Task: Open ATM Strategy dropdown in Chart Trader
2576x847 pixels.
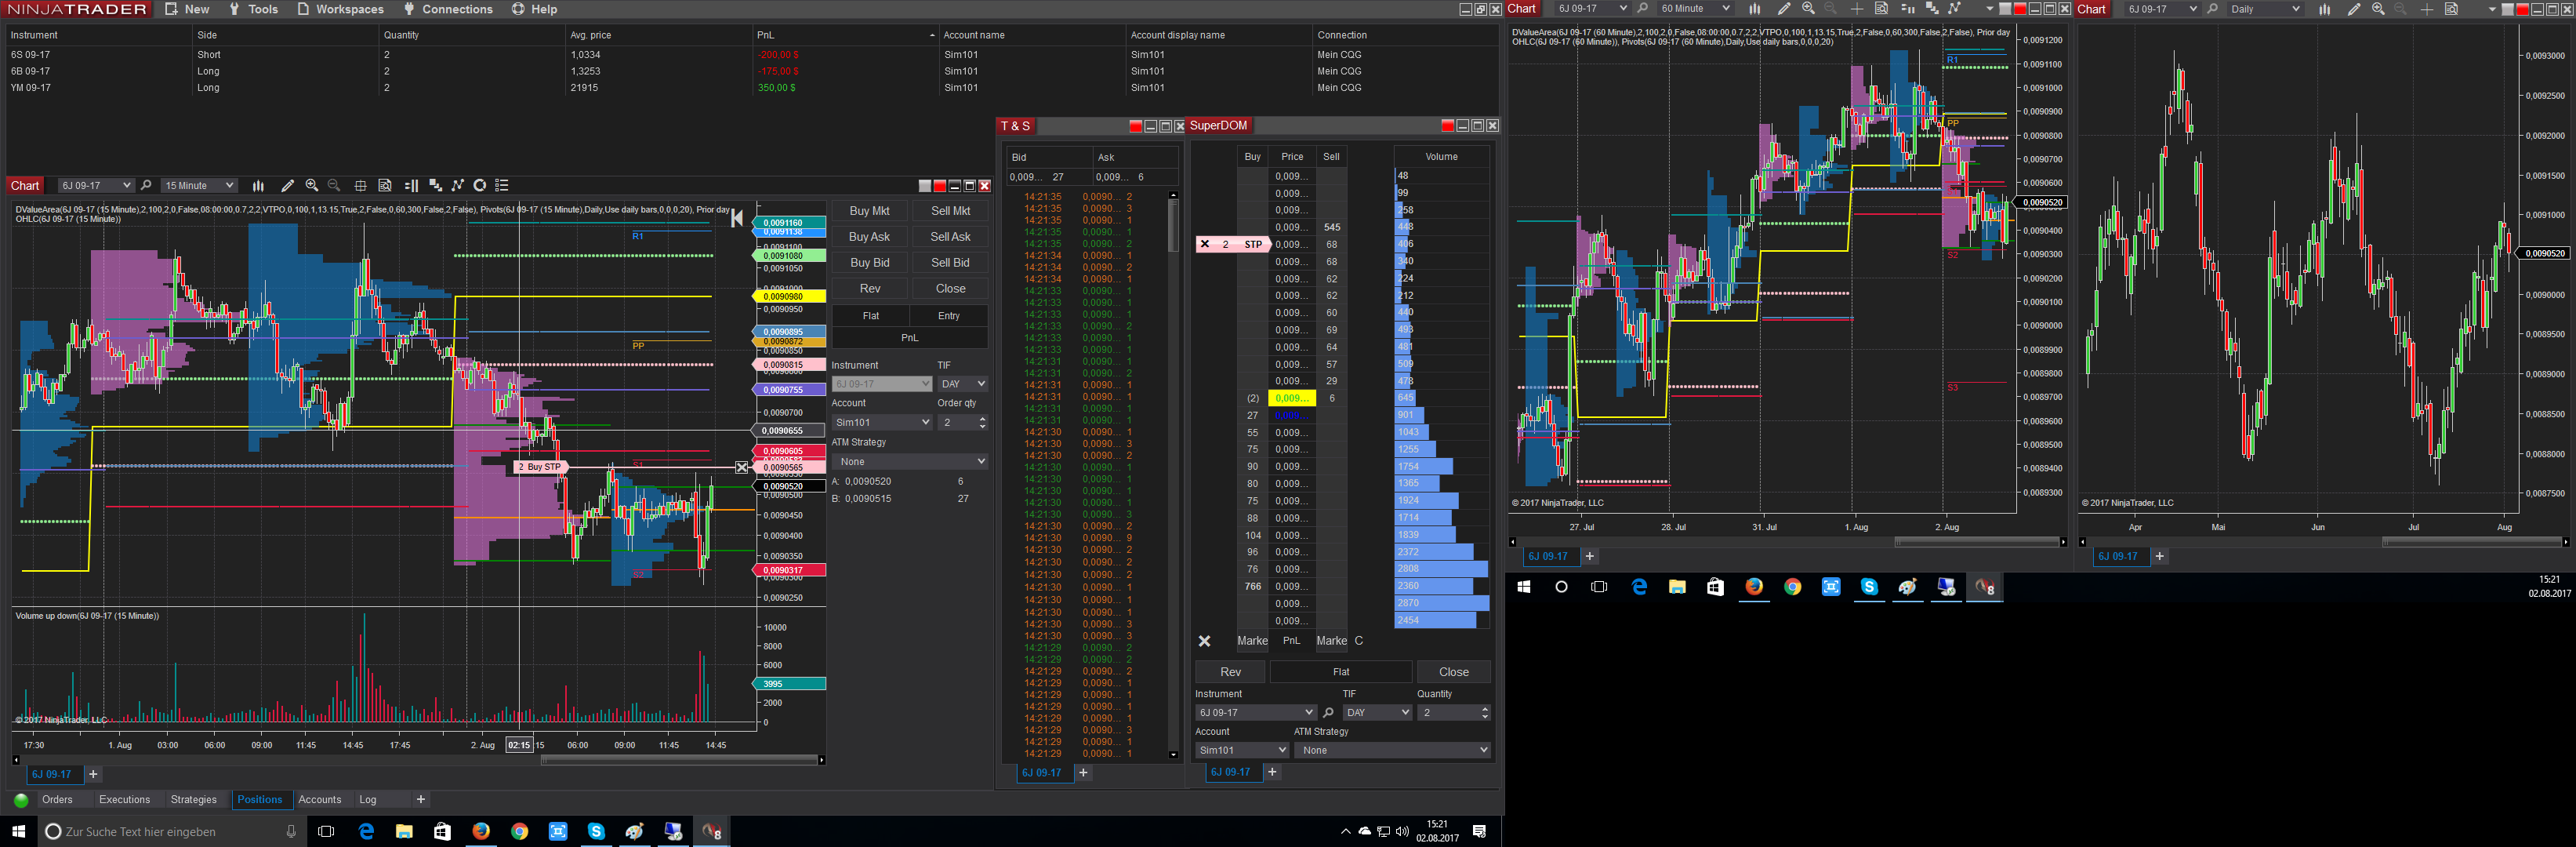Action: tap(910, 462)
